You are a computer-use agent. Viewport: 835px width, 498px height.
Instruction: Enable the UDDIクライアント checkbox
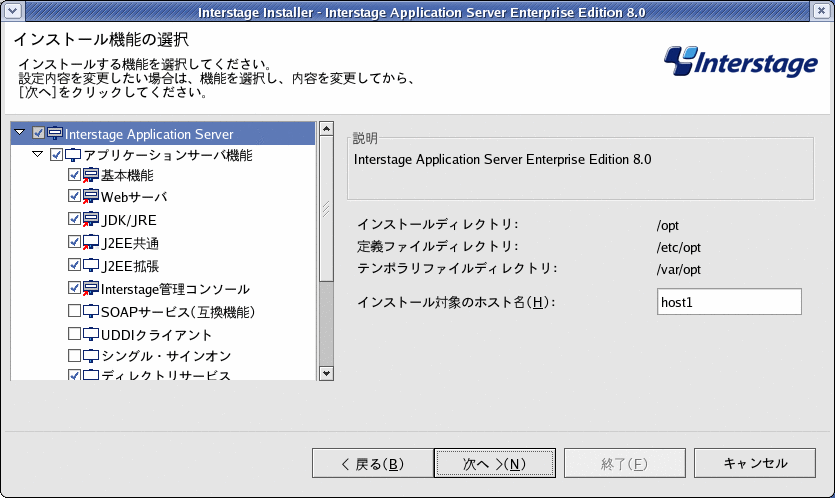point(75,334)
